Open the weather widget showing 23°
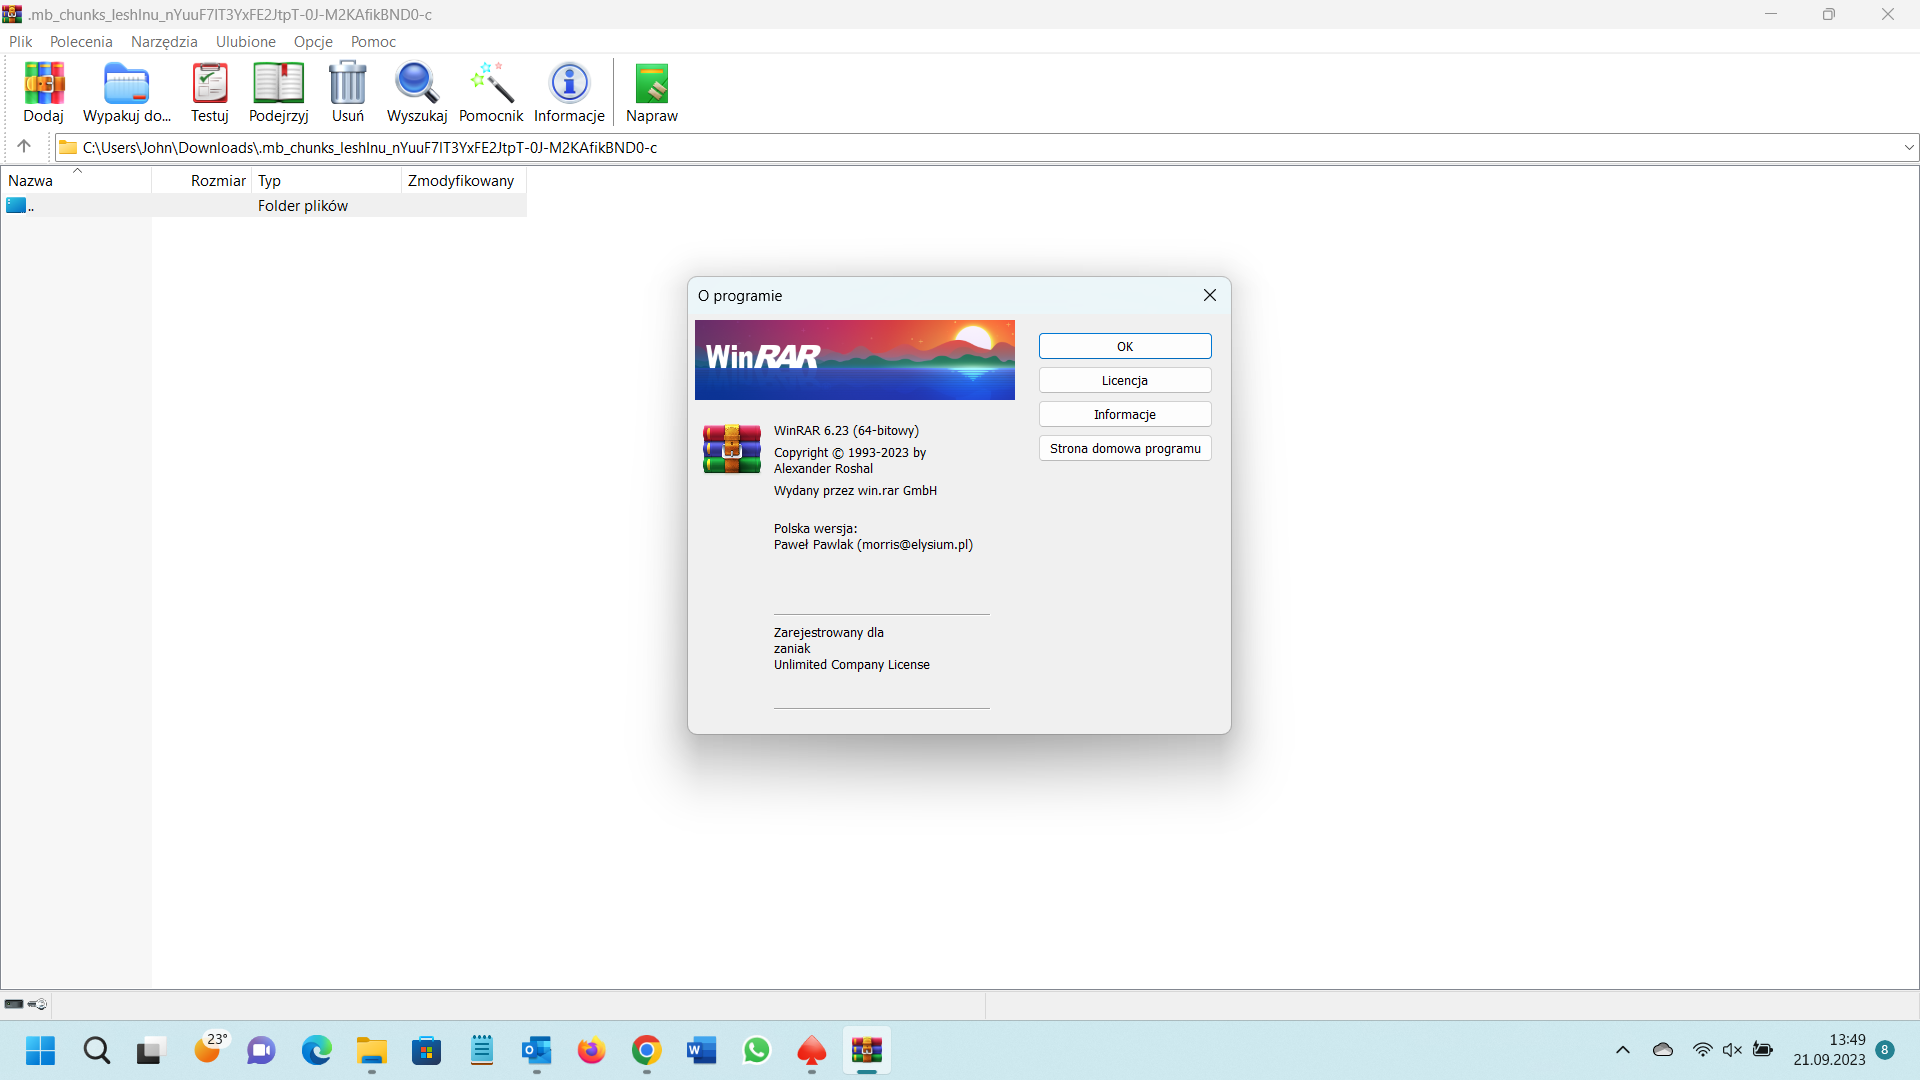This screenshot has height=1080, width=1920. point(210,1048)
